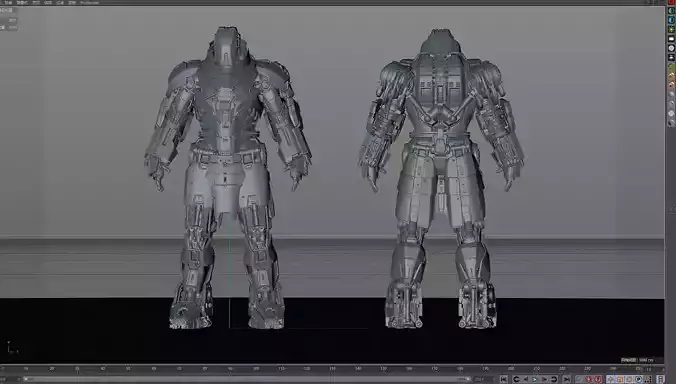Toggle position keying (move icon)
676x384 pixels.
pyautogui.click(x=610, y=379)
